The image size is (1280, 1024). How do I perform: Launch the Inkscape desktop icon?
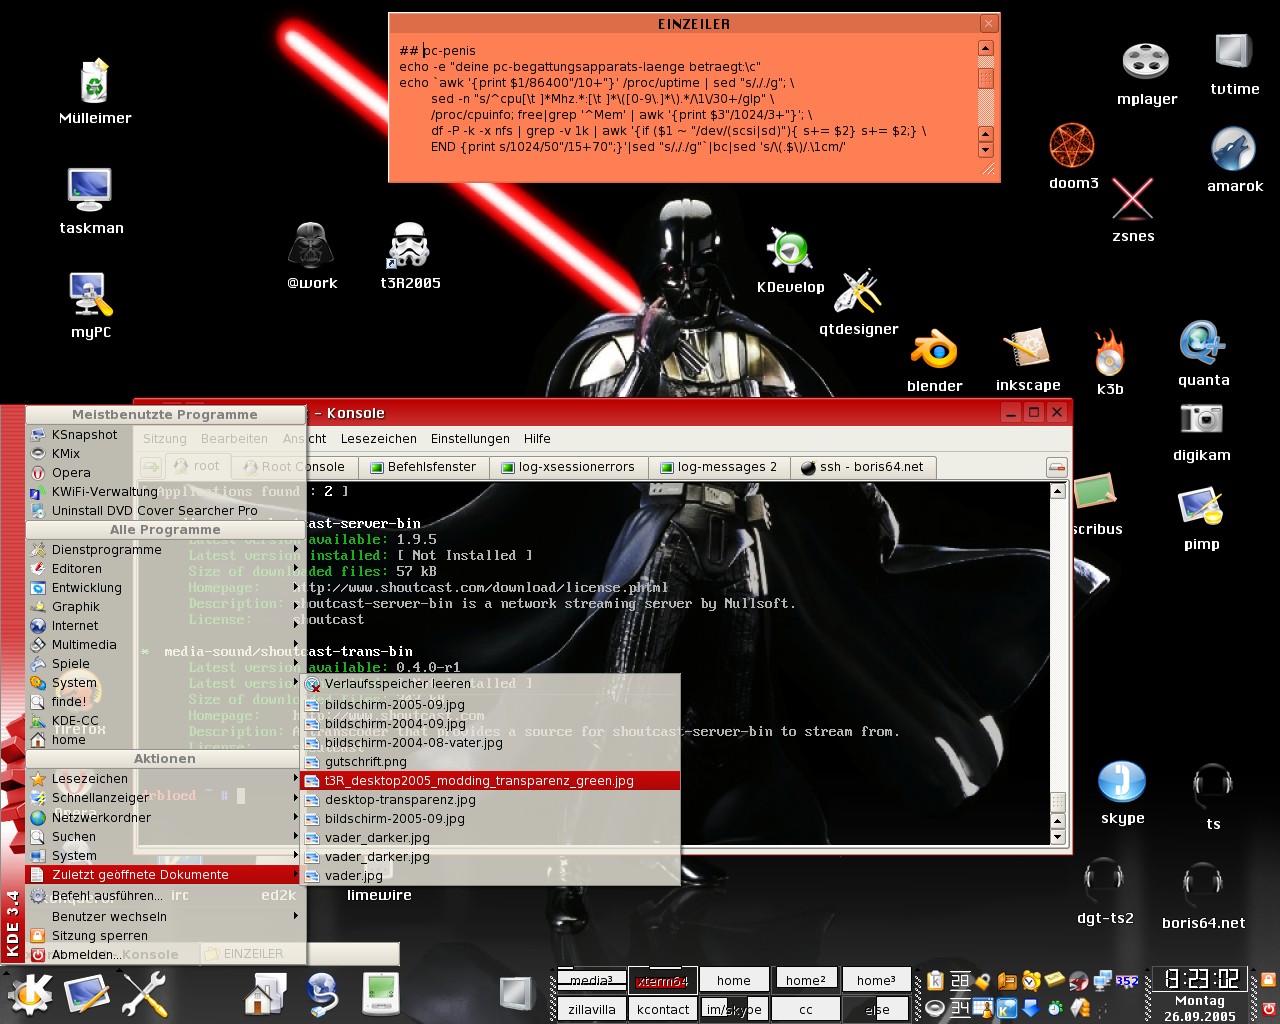tap(1027, 350)
